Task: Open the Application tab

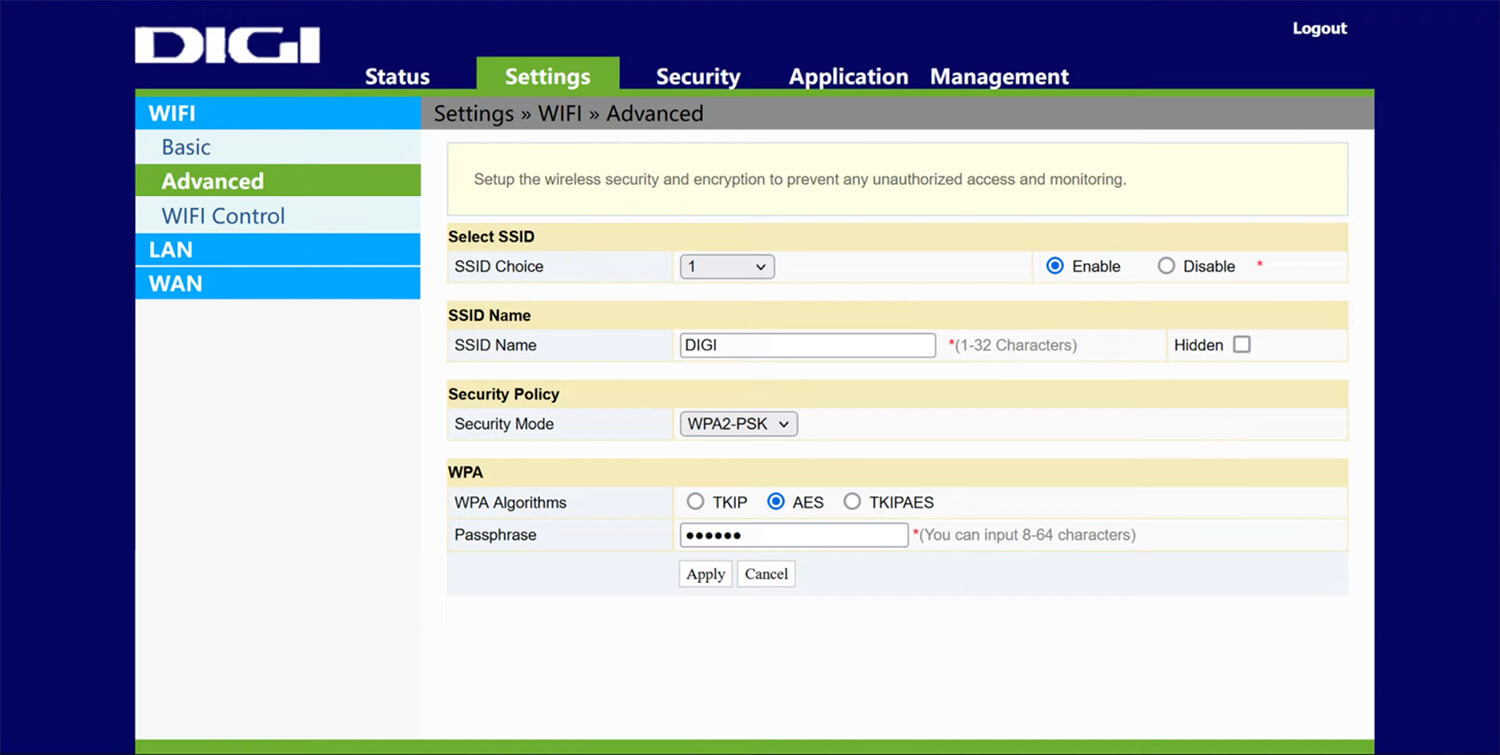Action: 848,77
